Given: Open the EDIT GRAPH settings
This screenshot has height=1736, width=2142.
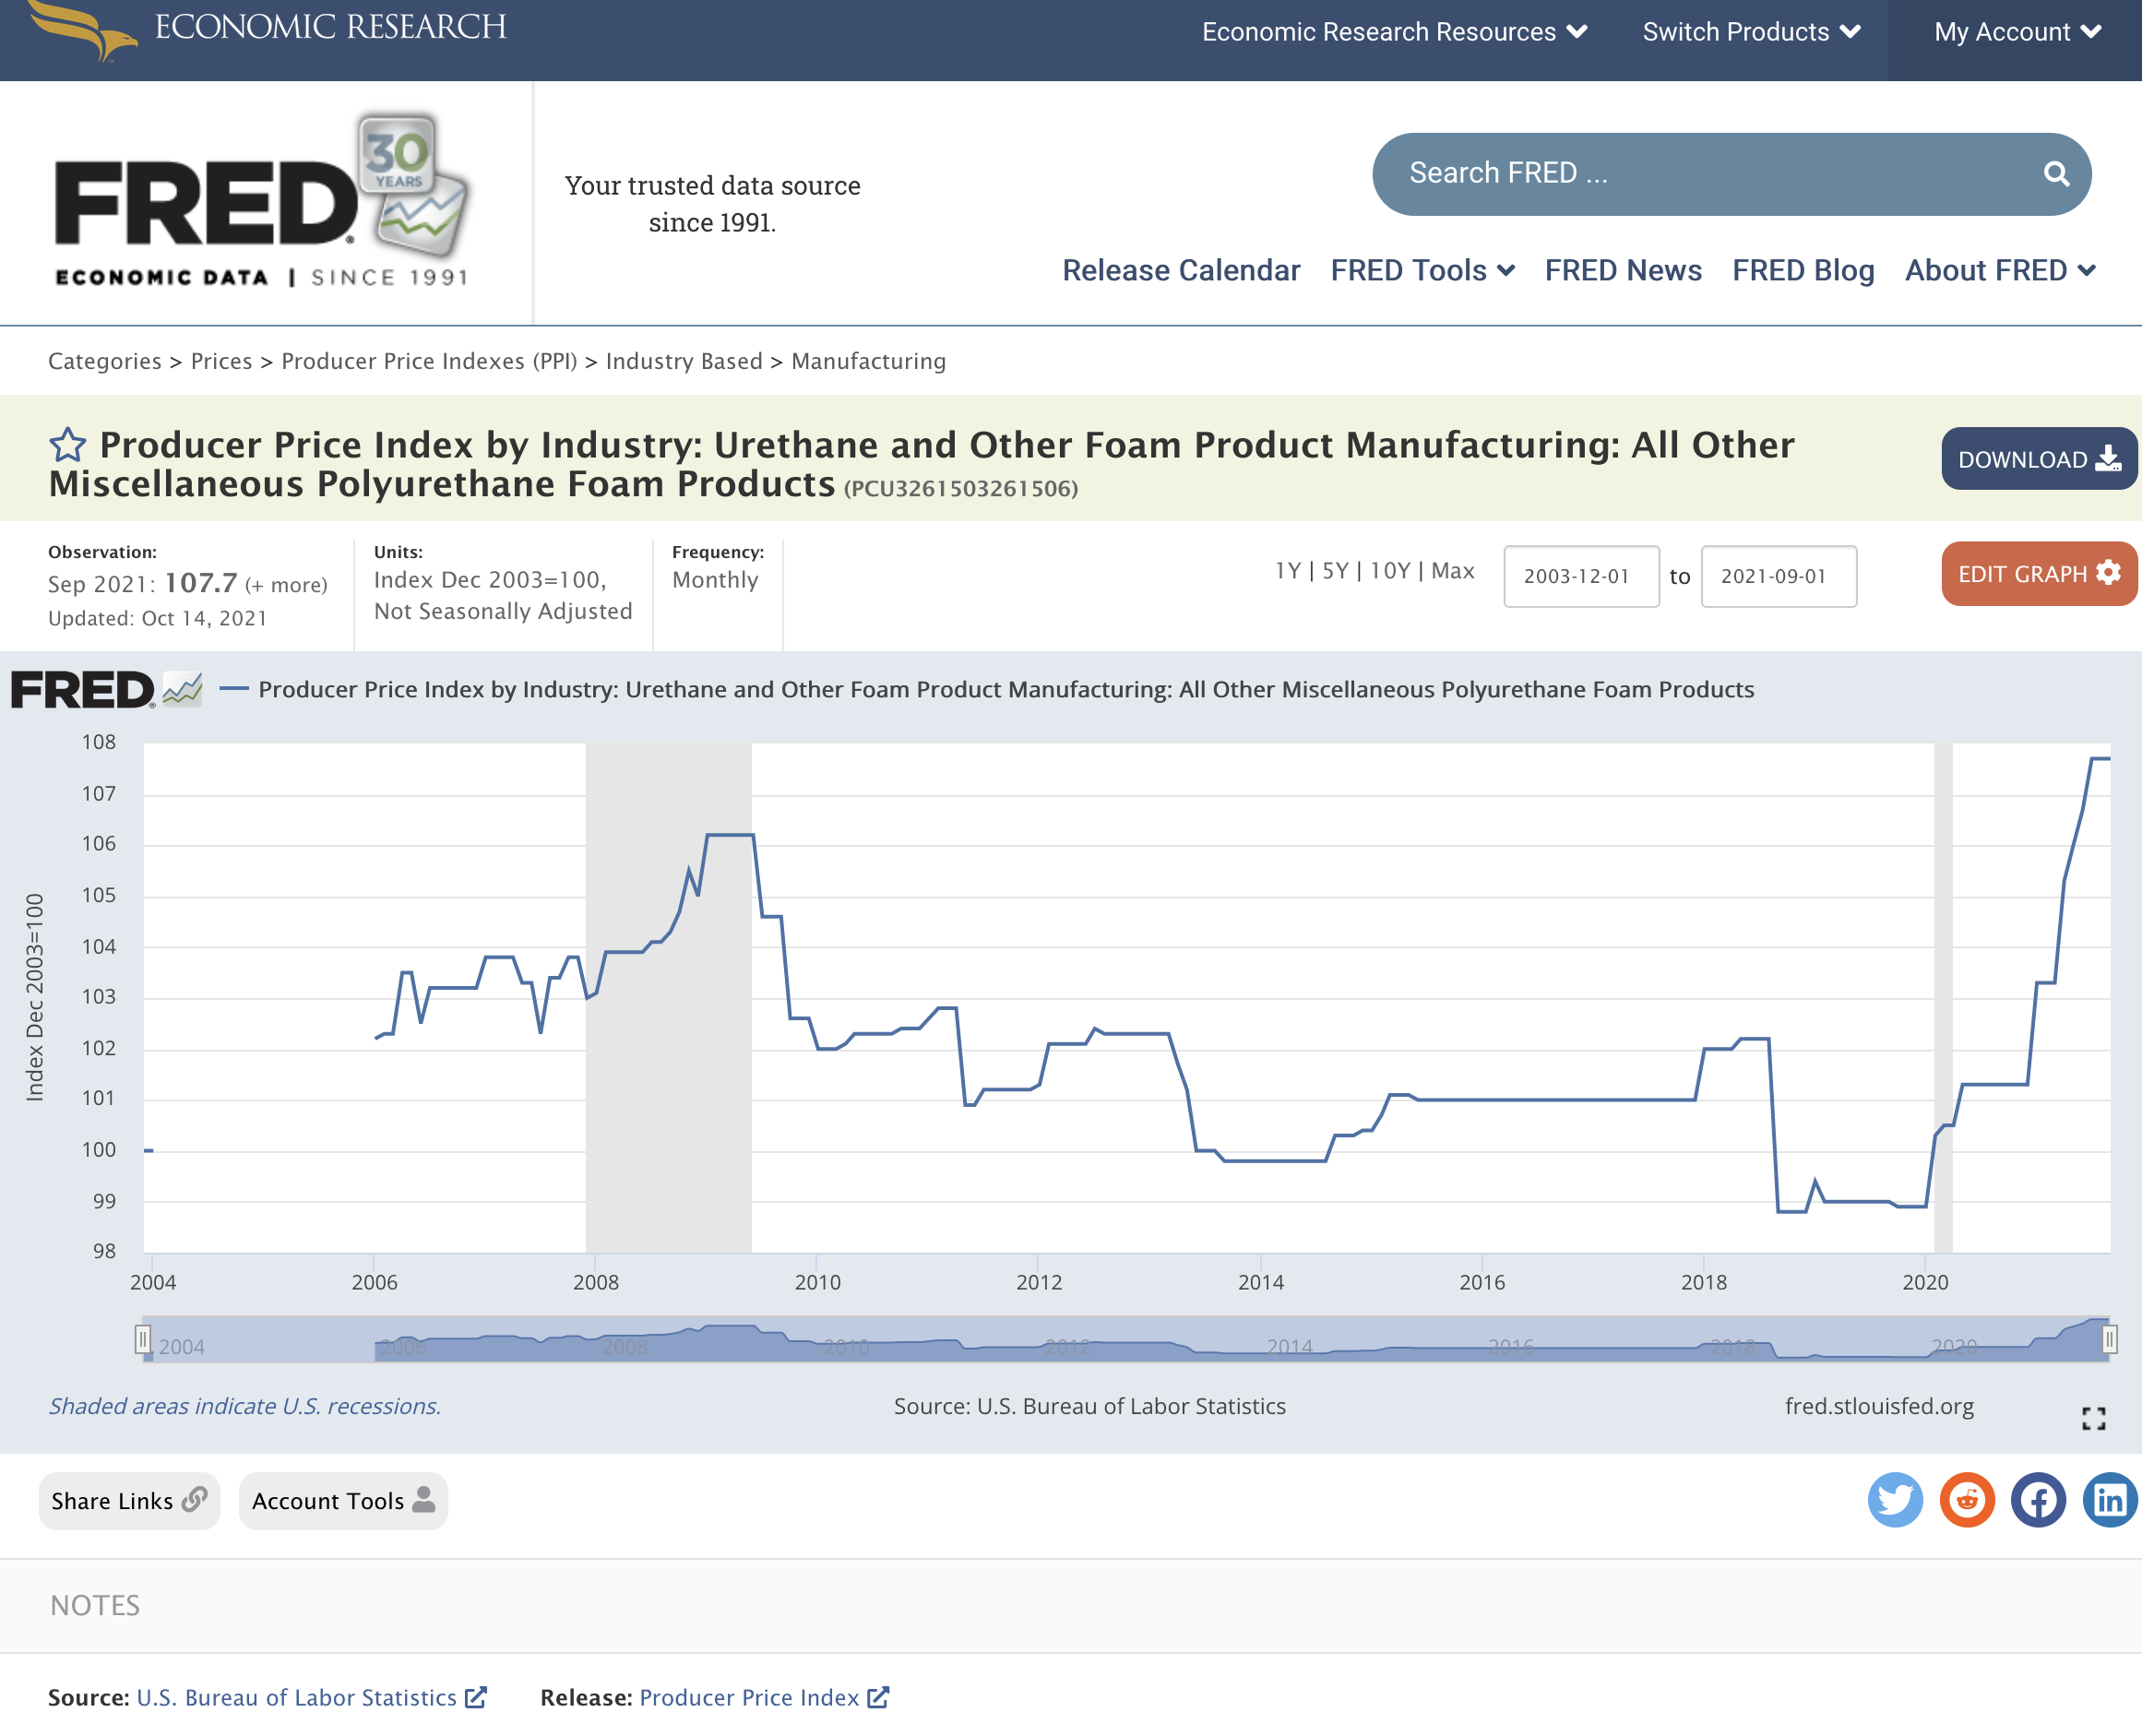Looking at the screenshot, I should 2039,573.
